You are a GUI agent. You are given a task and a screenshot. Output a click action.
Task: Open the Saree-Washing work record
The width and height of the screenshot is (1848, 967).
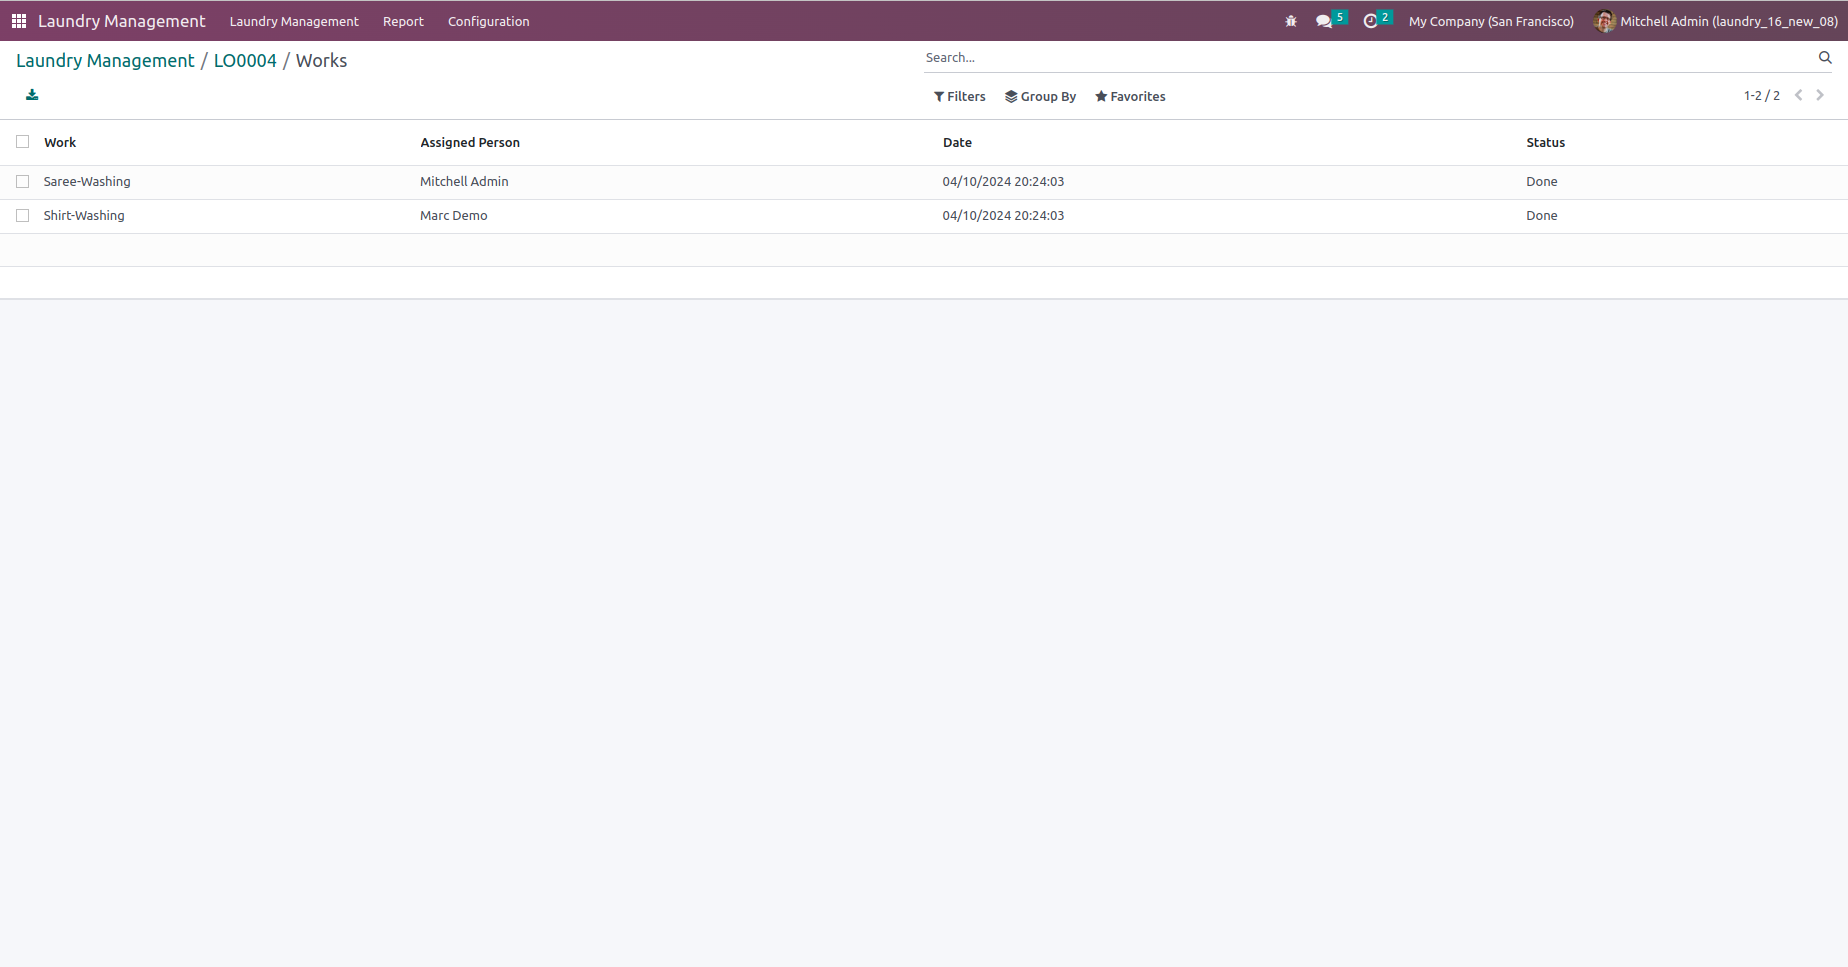click(x=87, y=182)
